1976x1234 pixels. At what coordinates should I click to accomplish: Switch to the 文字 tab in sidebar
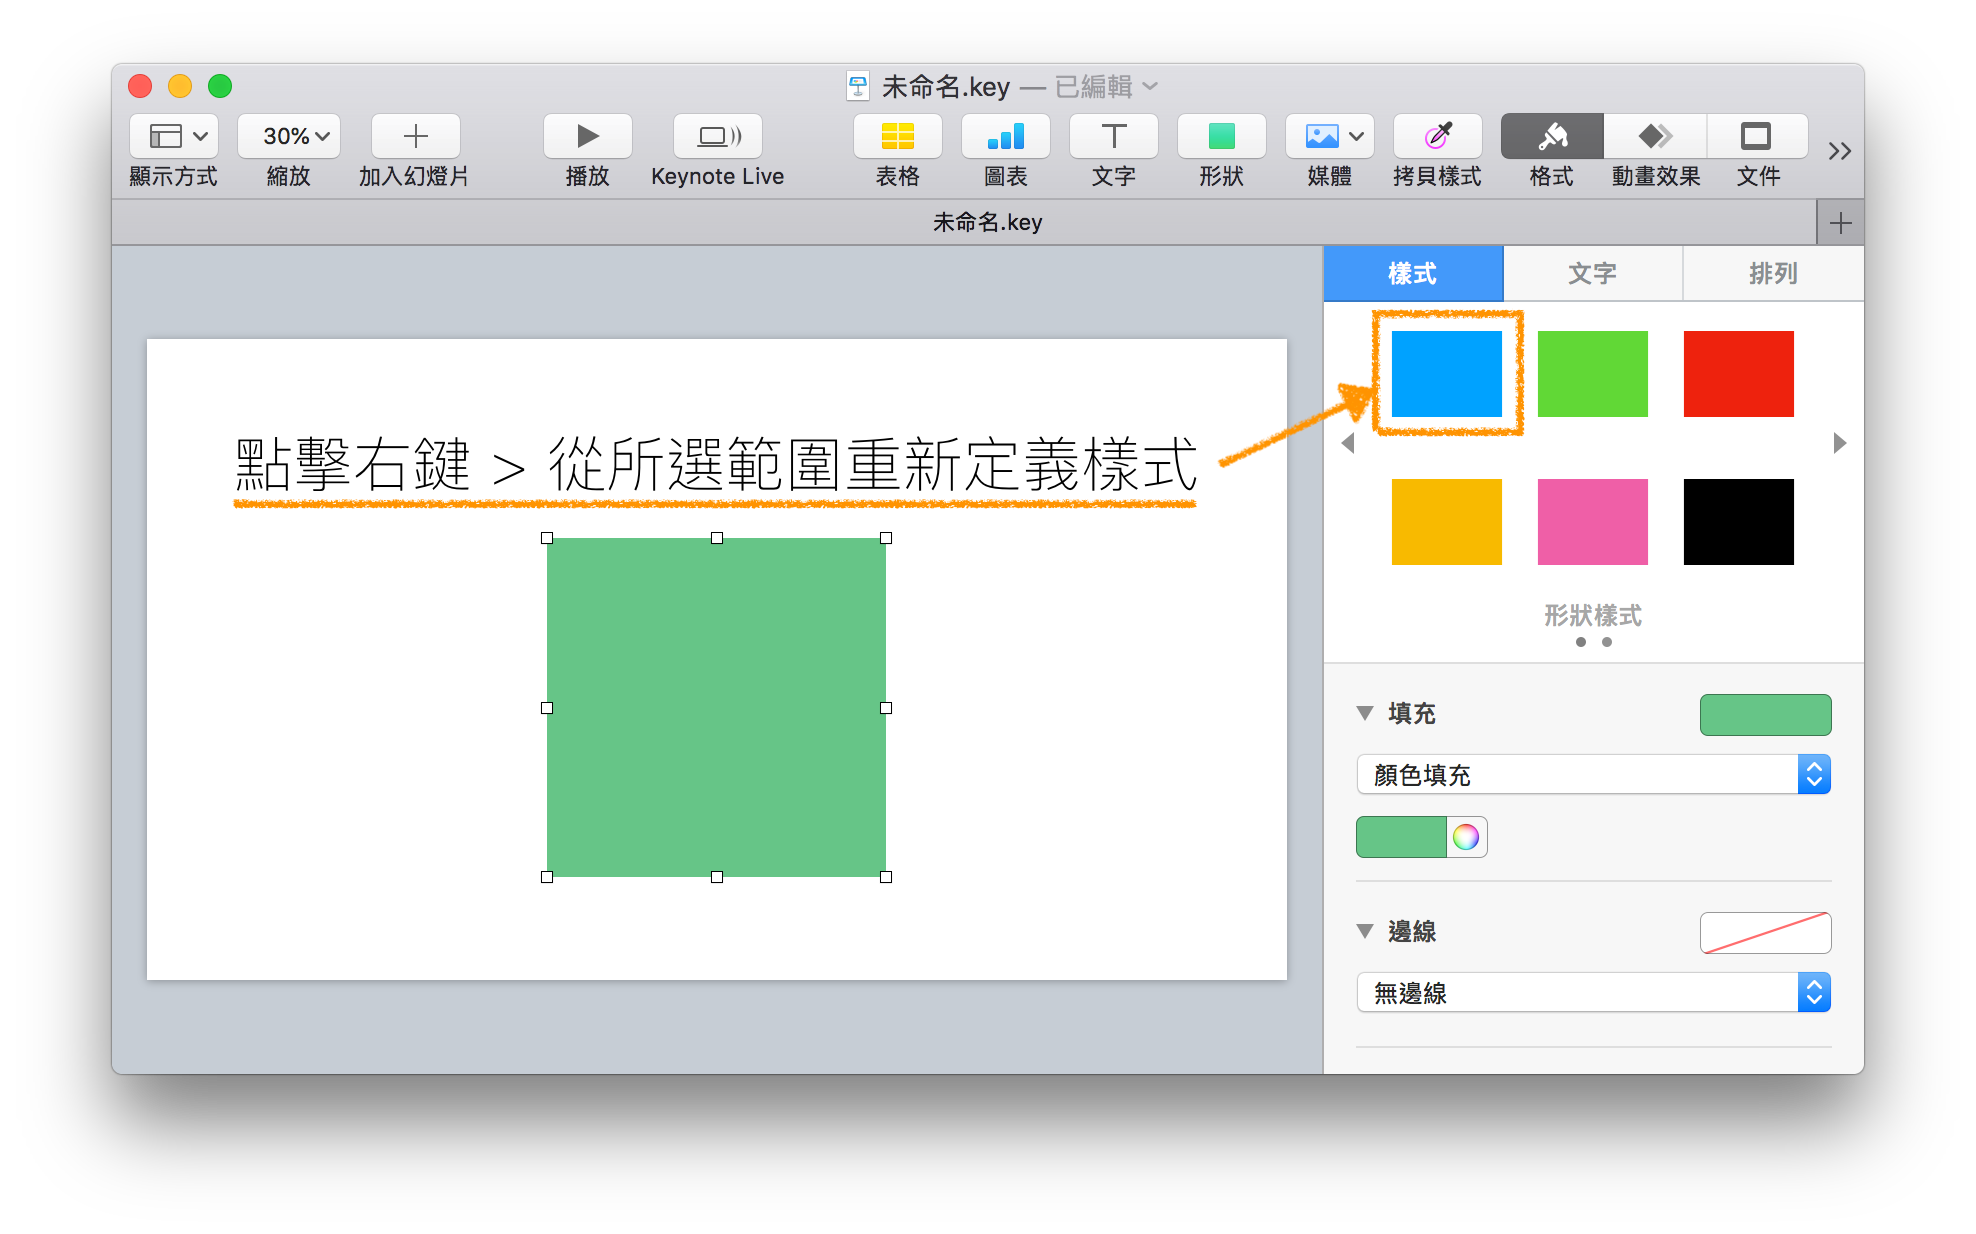coord(1592,274)
